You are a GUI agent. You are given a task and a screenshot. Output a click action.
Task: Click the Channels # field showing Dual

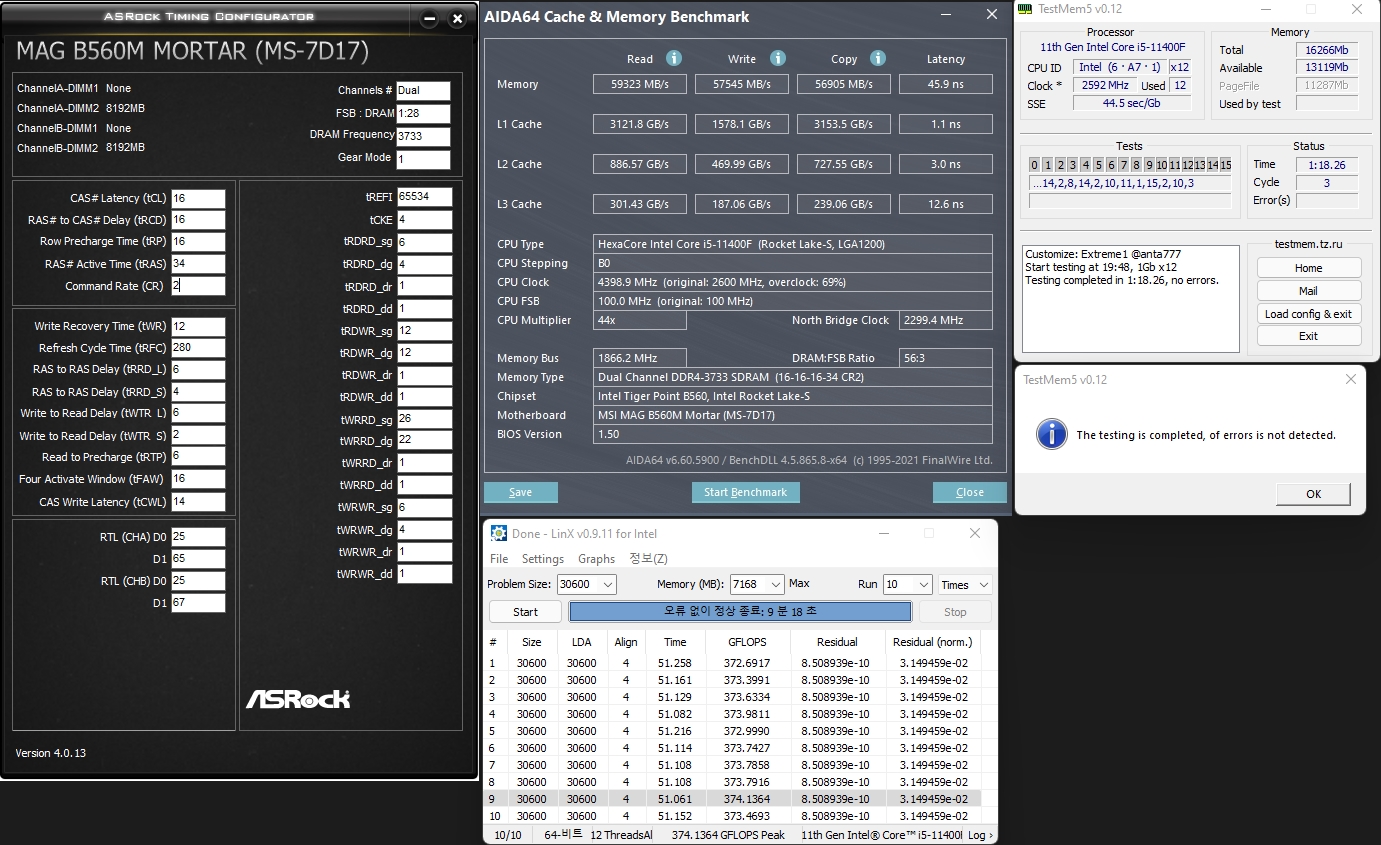click(x=423, y=90)
